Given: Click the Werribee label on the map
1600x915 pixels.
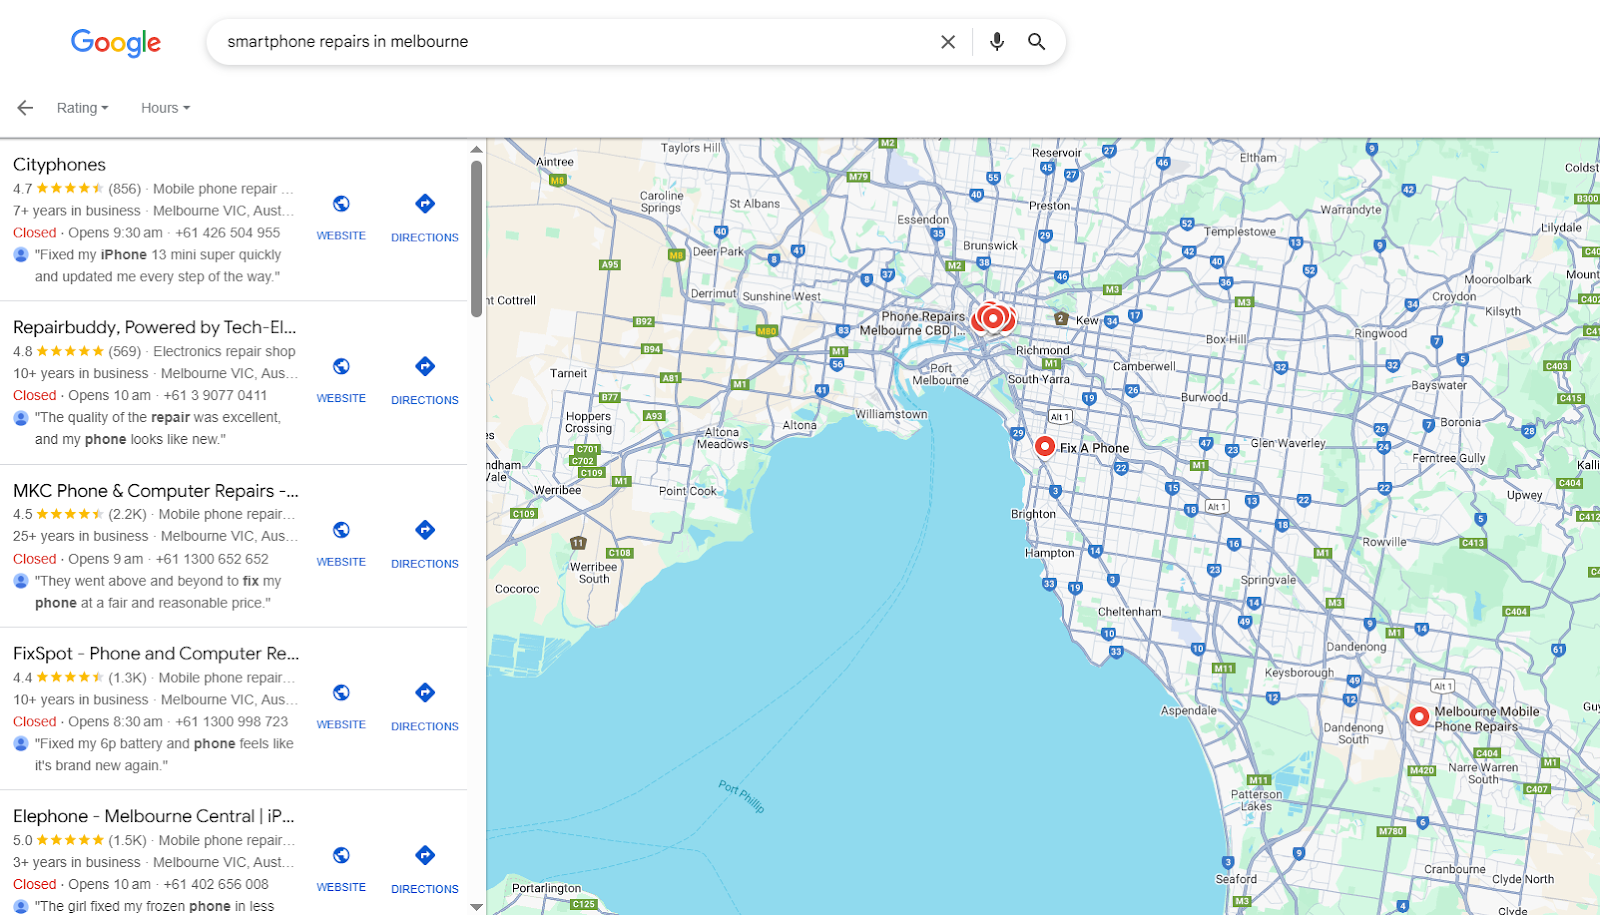Looking at the screenshot, I should [x=557, y=490].
